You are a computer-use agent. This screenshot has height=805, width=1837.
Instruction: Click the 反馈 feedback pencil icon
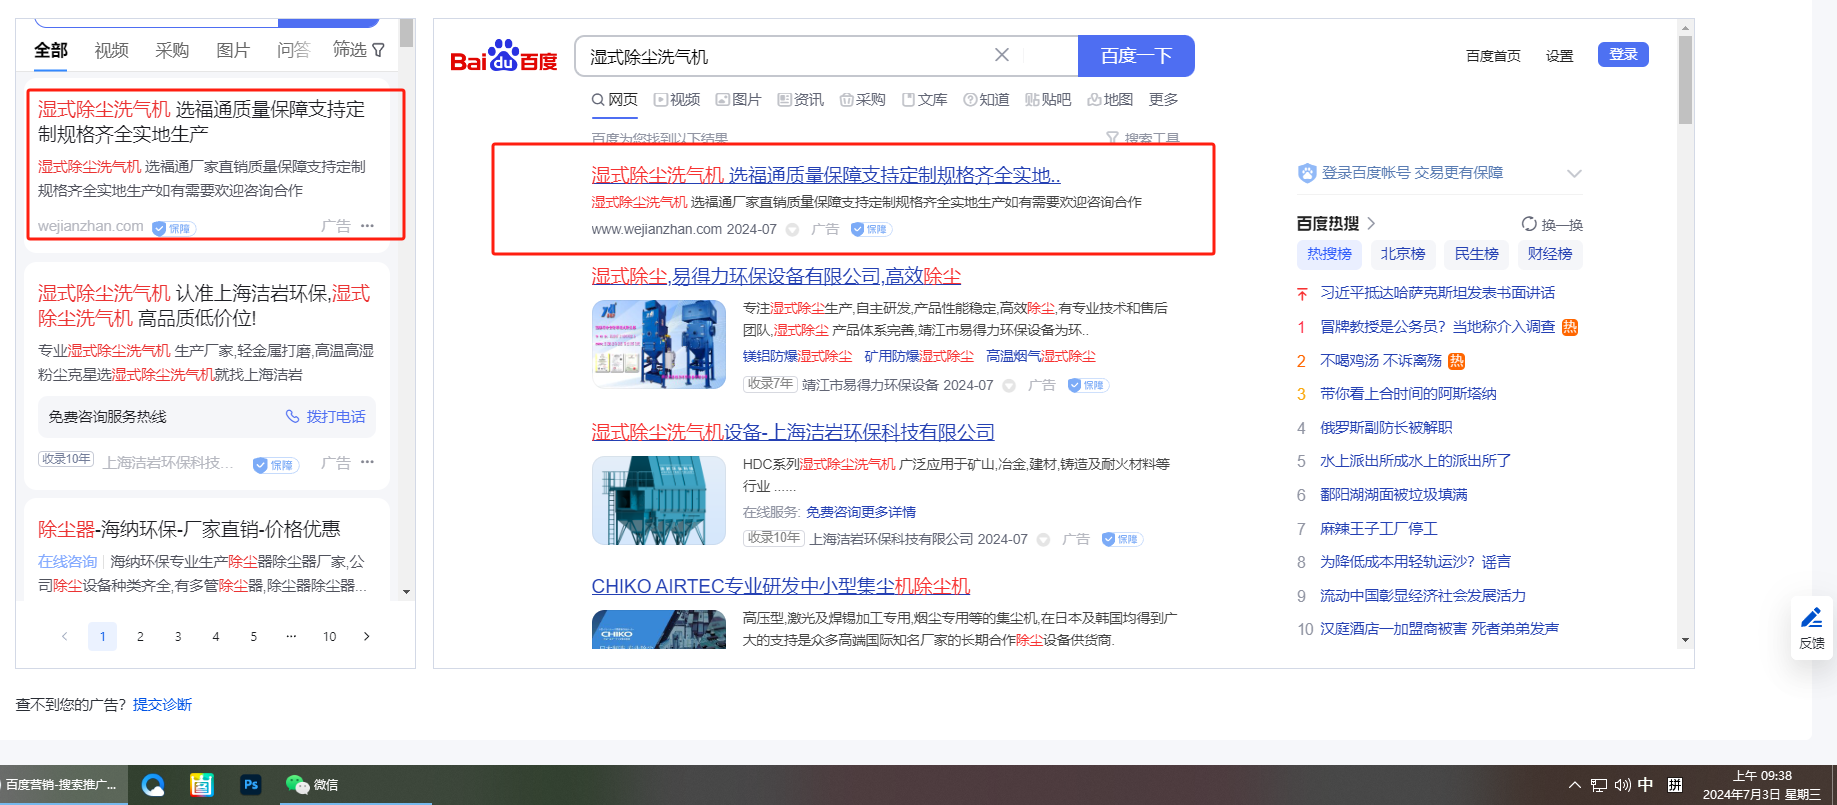(1811, 619)
